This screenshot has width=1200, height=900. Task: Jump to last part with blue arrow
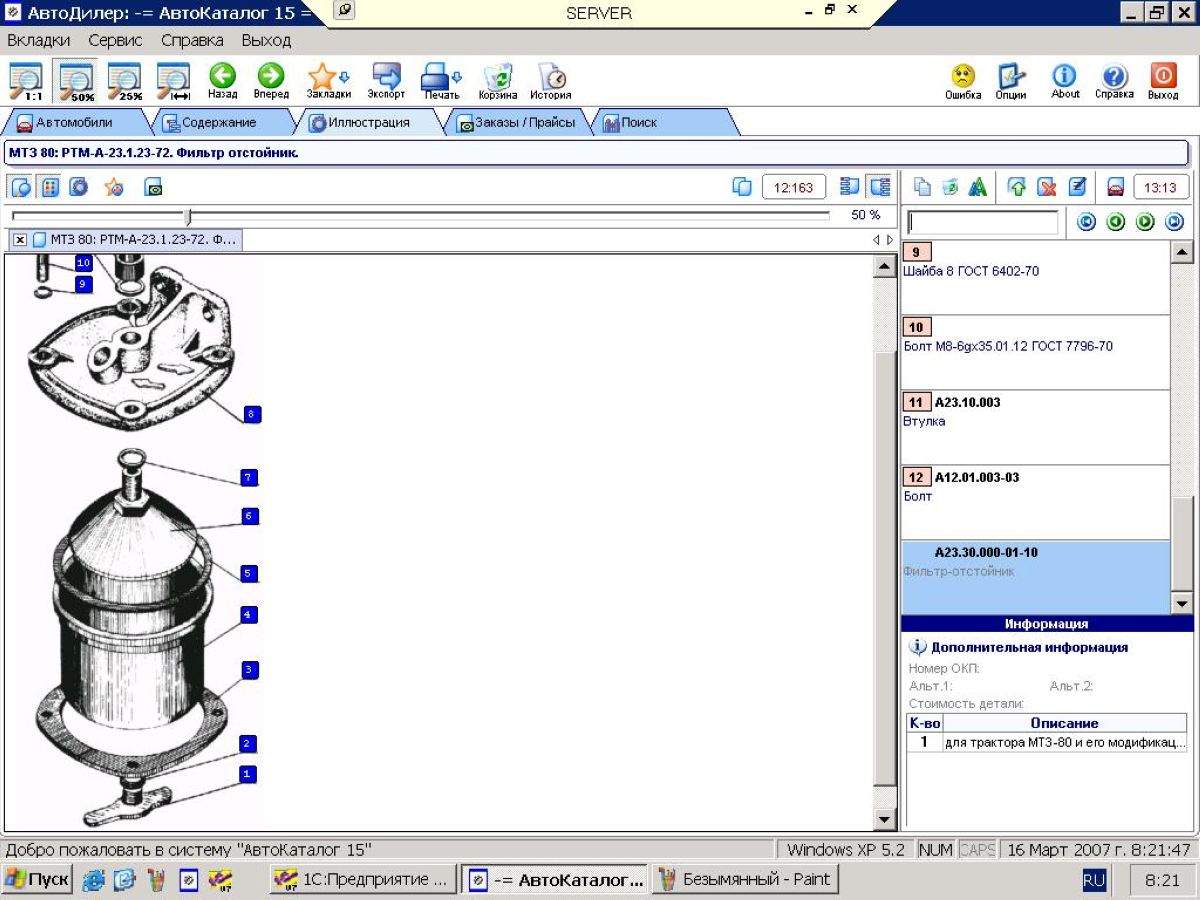pyautogui.click(x=1174, y=222)
